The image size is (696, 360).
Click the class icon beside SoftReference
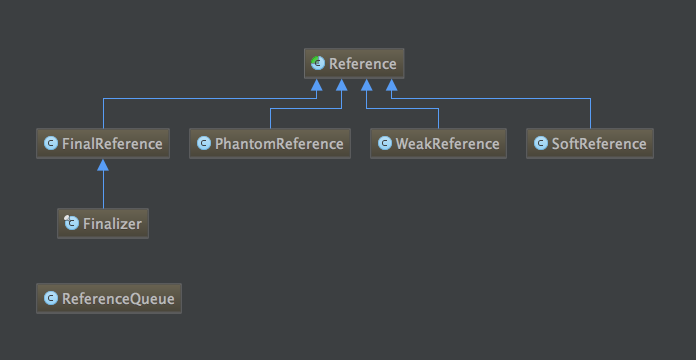541,143
